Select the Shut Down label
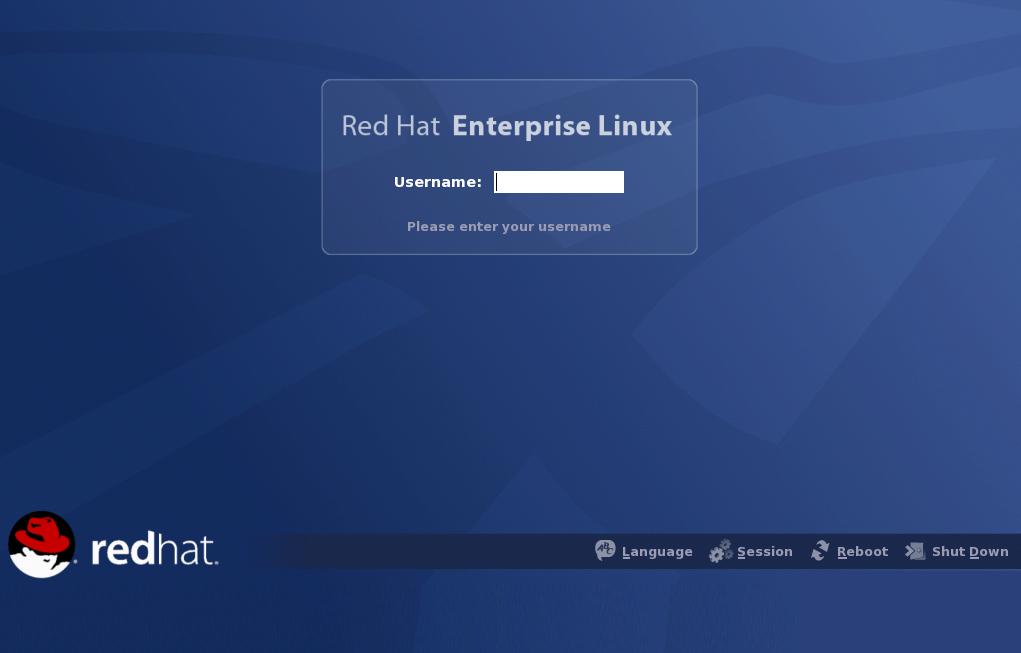The width and height of the screenshot is (1021, 653). coord(970,551)
